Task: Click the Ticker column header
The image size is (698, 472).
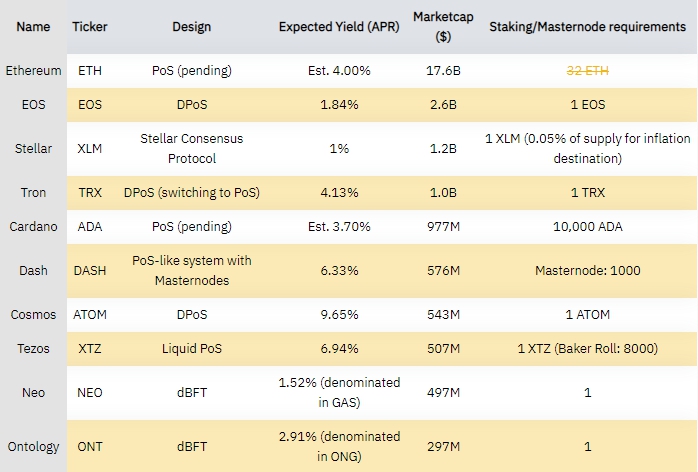Action: click(x=90, y=26)
